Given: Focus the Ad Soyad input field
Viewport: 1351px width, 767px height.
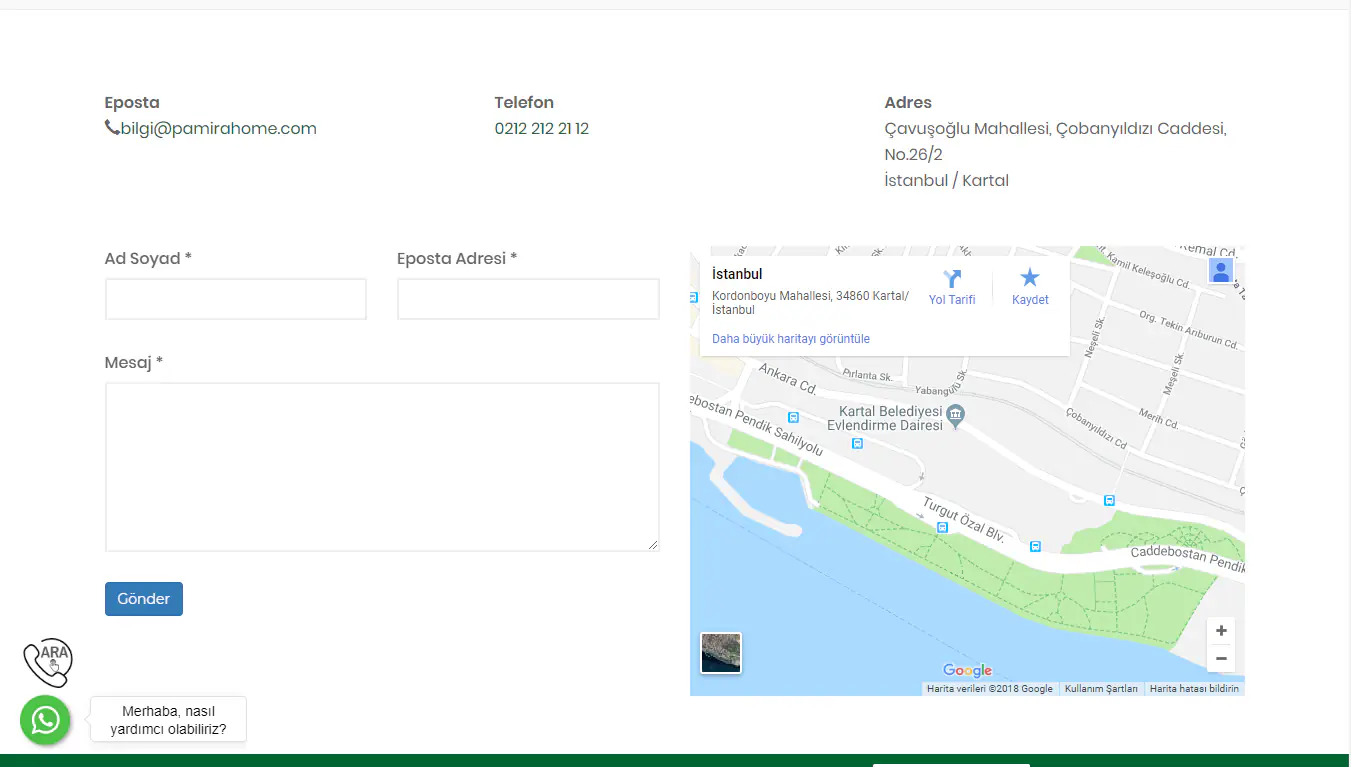Looking at the screenshot, I should coord(236,299).
